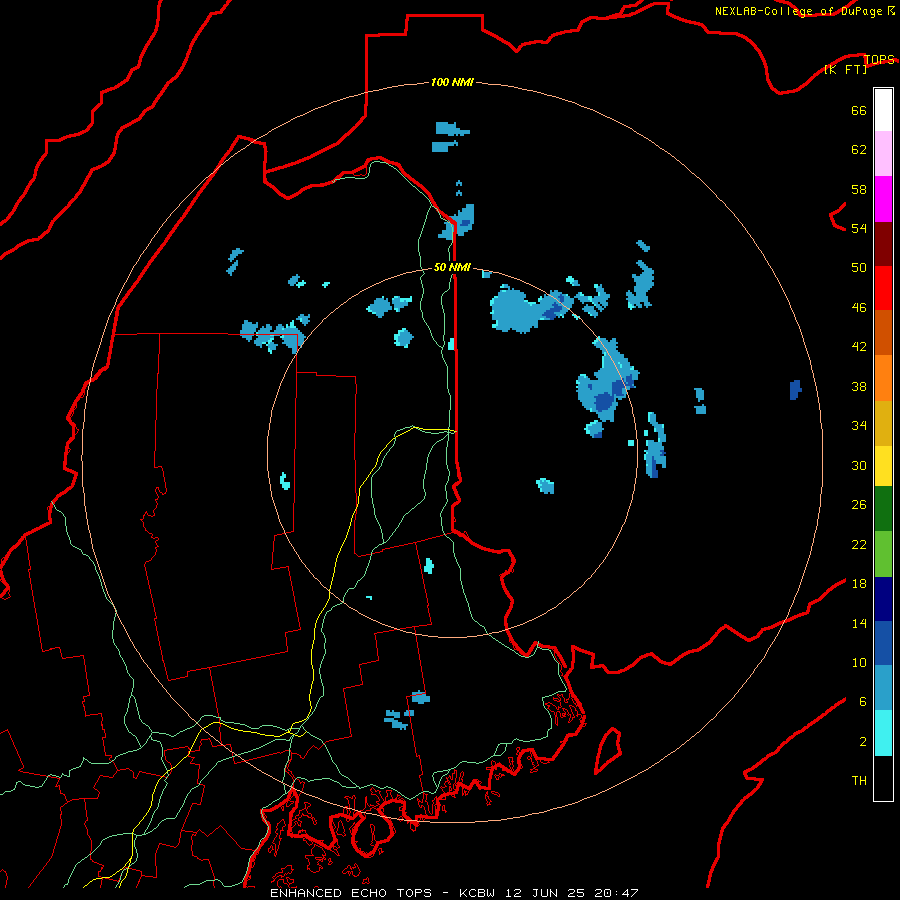Click the "22" legend value
Screen dimensions: 900x900
click(859, 544)
